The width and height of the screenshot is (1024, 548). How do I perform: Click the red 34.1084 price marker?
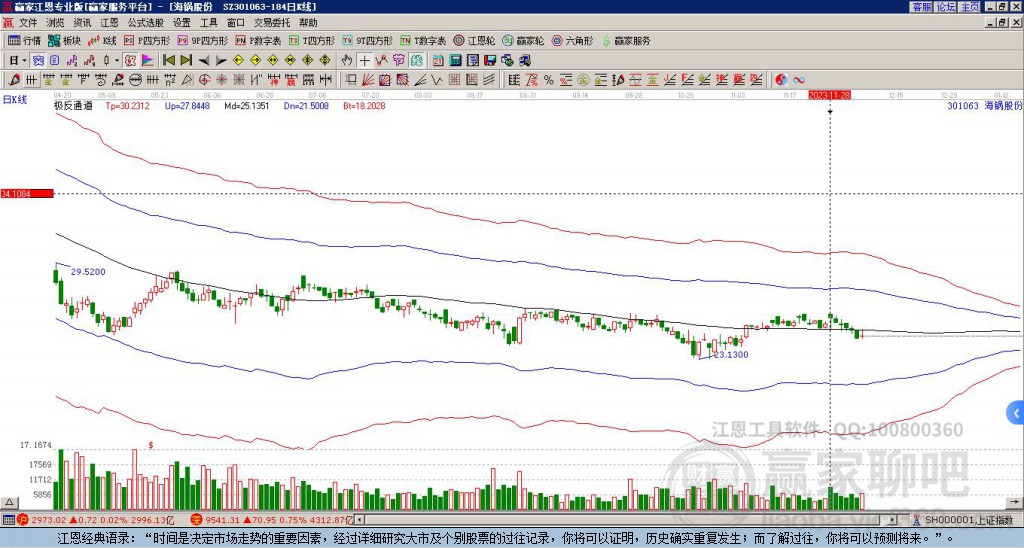(27, 193)
